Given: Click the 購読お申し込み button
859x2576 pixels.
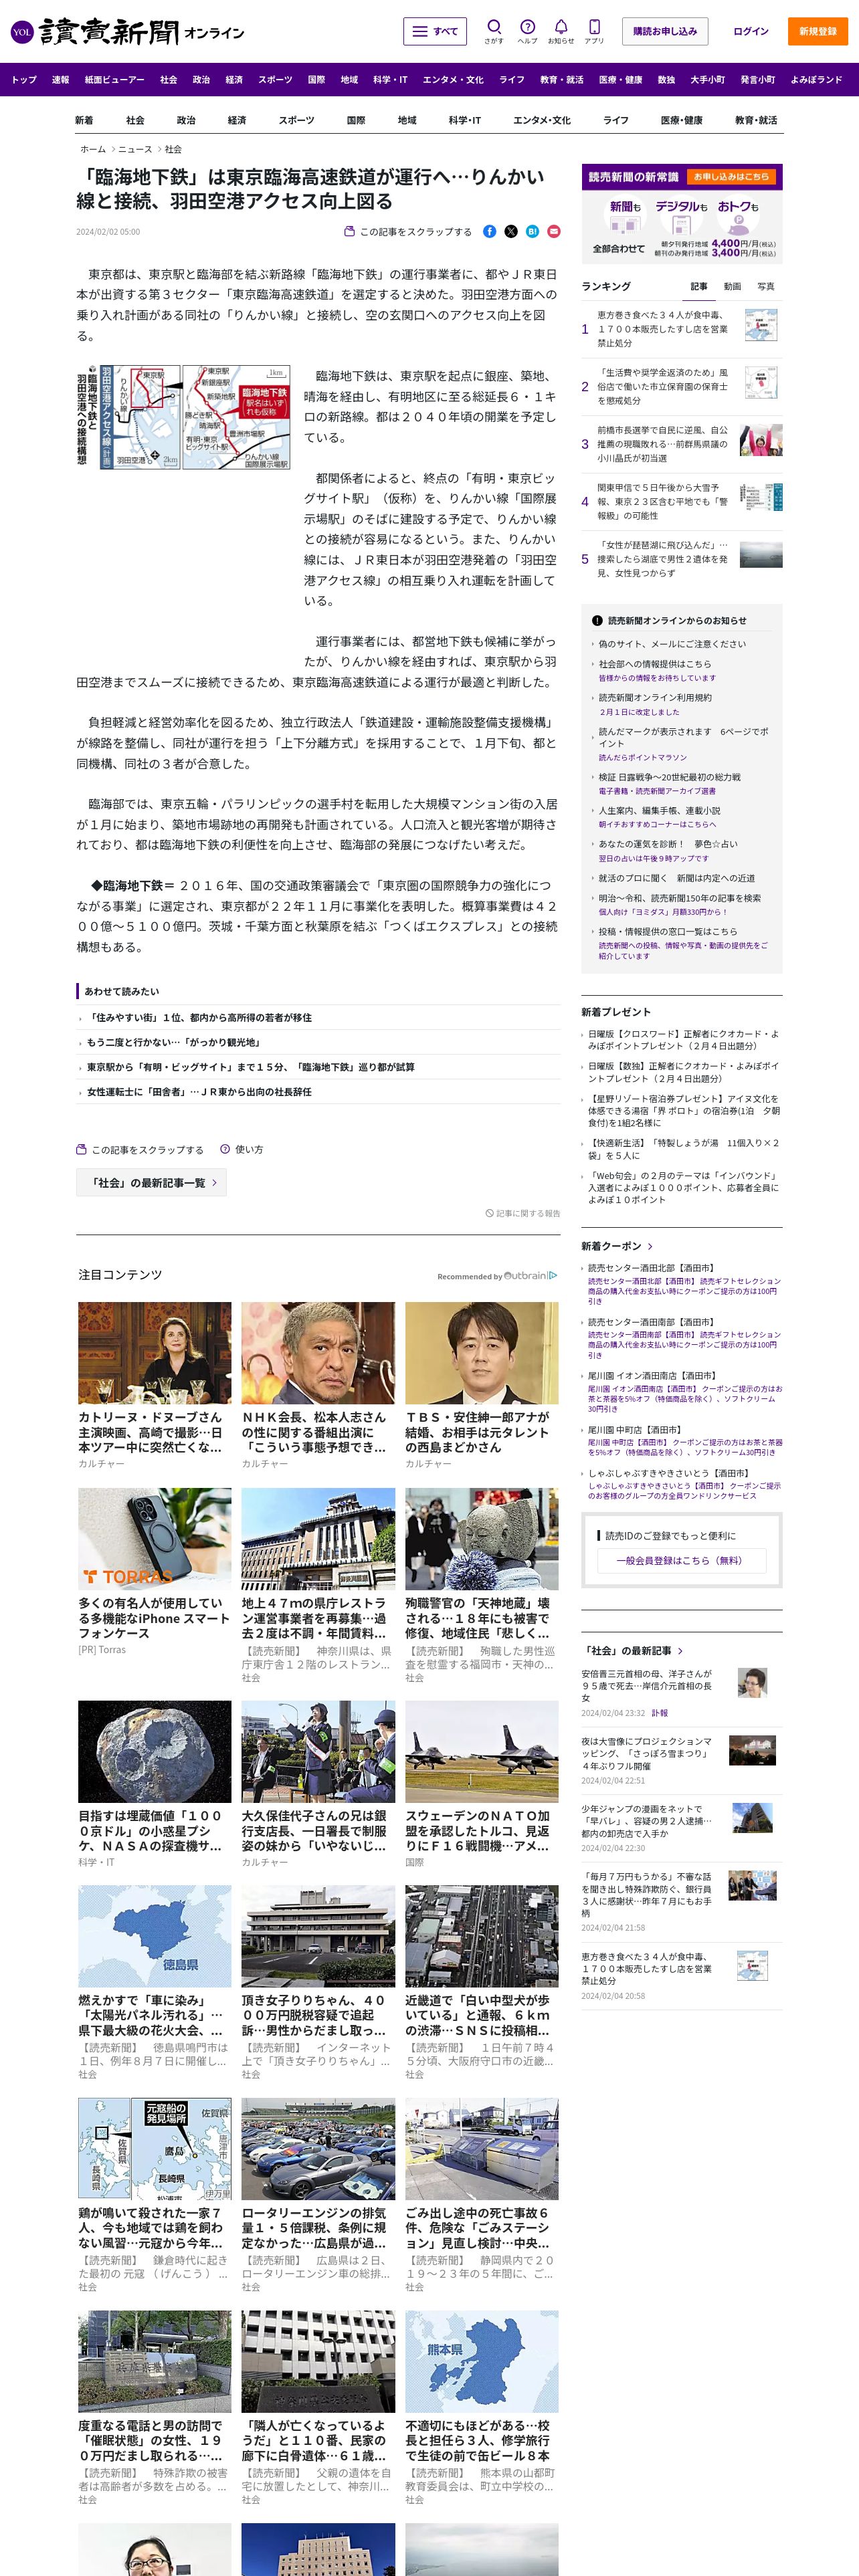Looking at the screenshot, I should [665, 31].
